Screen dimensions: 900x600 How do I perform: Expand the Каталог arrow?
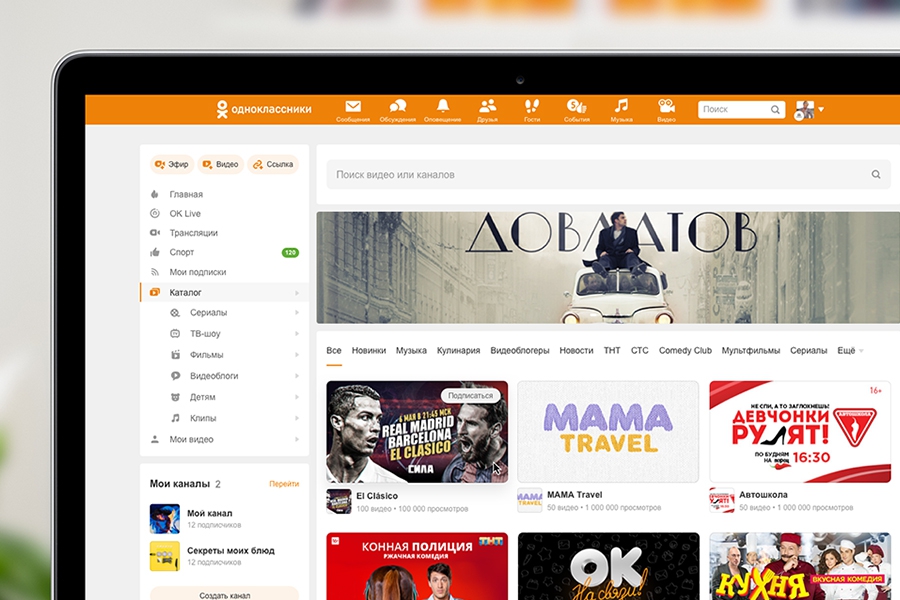click(297, 293)
